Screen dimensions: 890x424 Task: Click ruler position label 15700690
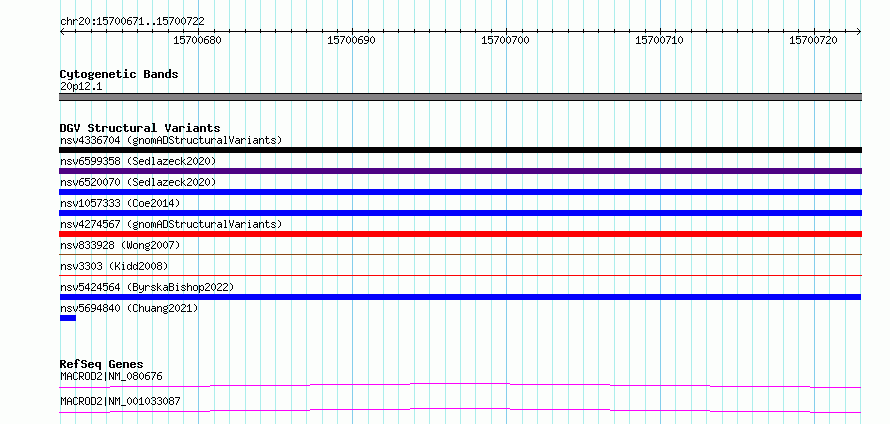pos(351,40)
